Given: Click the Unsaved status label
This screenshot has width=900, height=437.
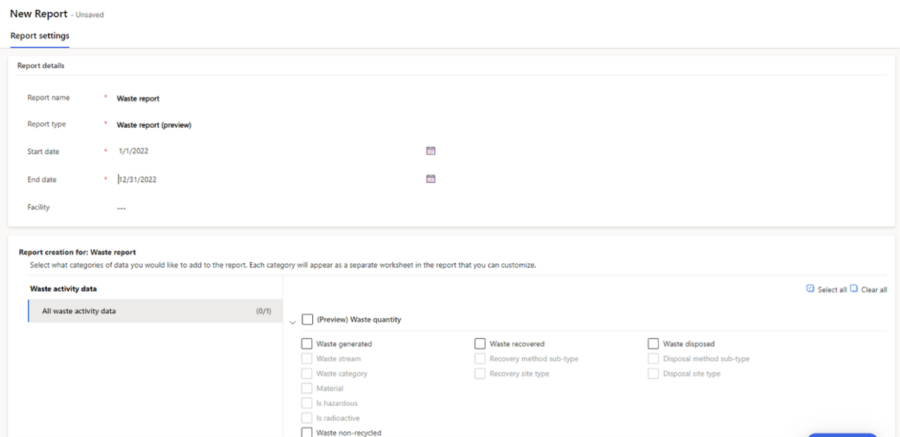Looking at the screenshot, I should click(x=90, y=15).
